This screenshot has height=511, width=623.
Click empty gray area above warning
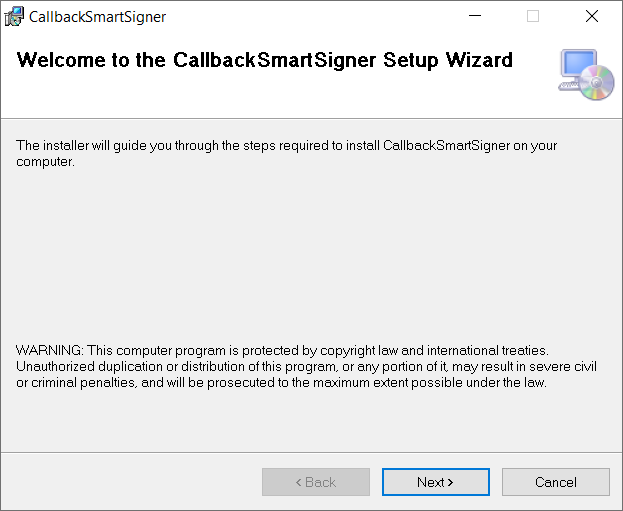tap(310, 254)
